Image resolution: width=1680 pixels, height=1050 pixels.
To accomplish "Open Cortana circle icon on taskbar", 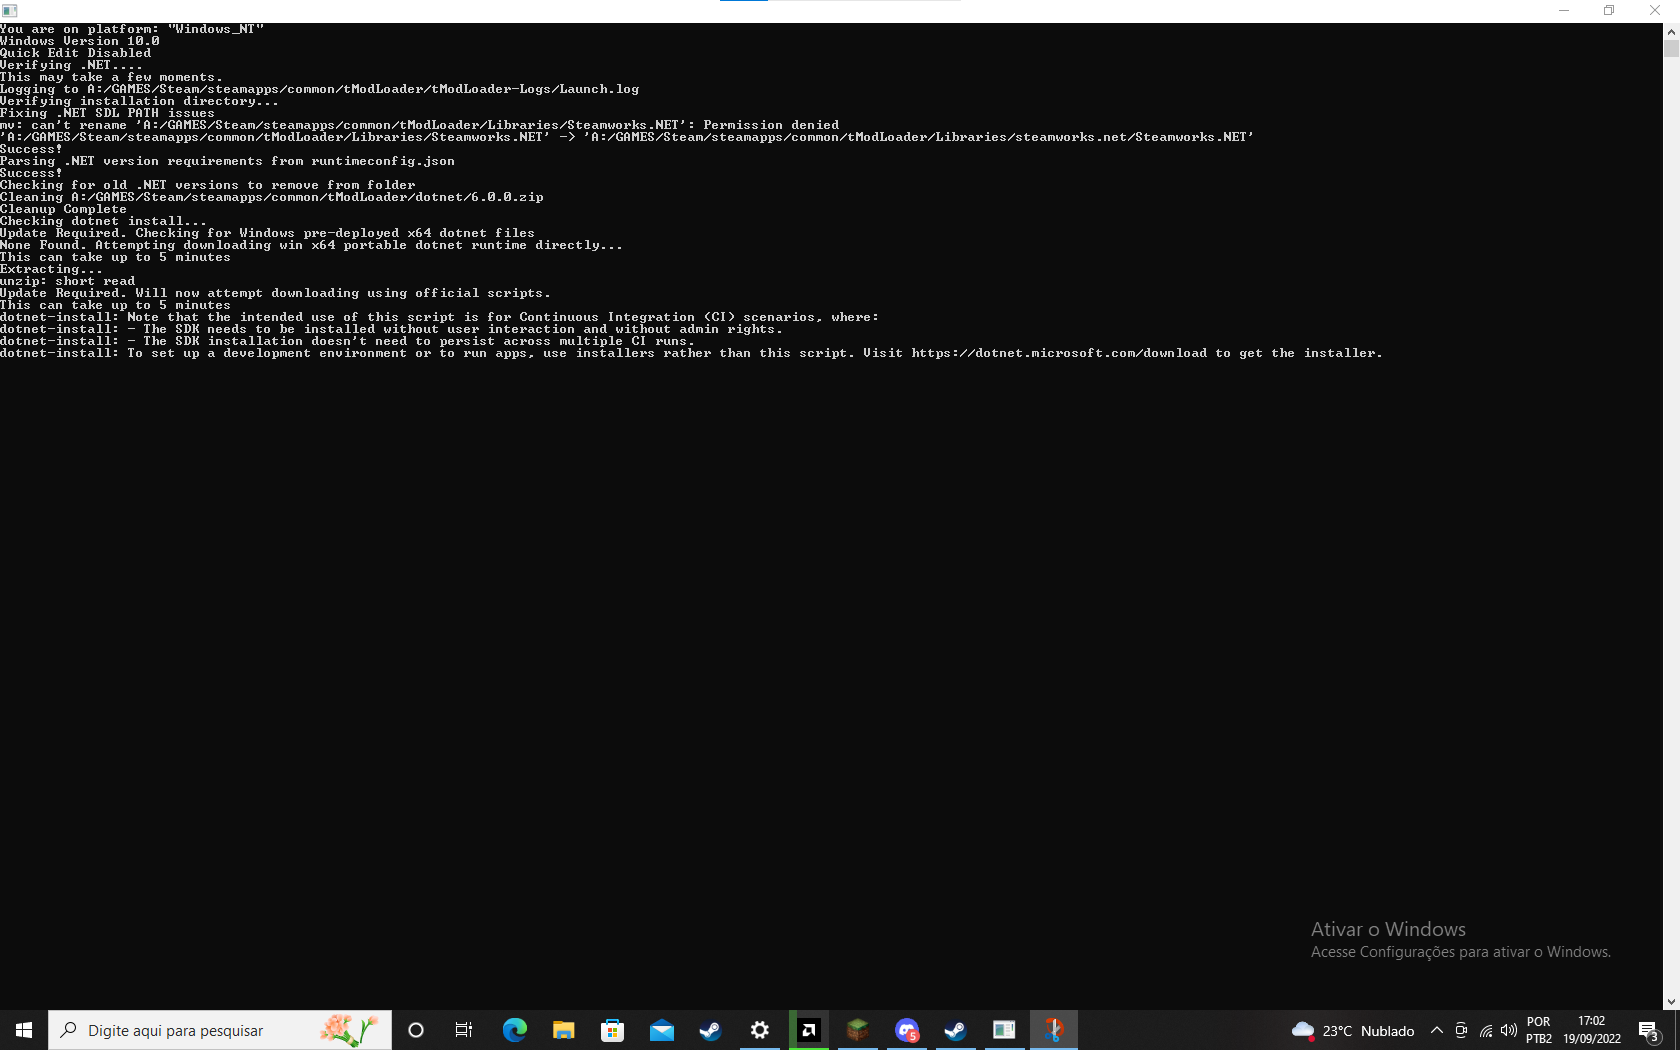I will (416, 1030).
